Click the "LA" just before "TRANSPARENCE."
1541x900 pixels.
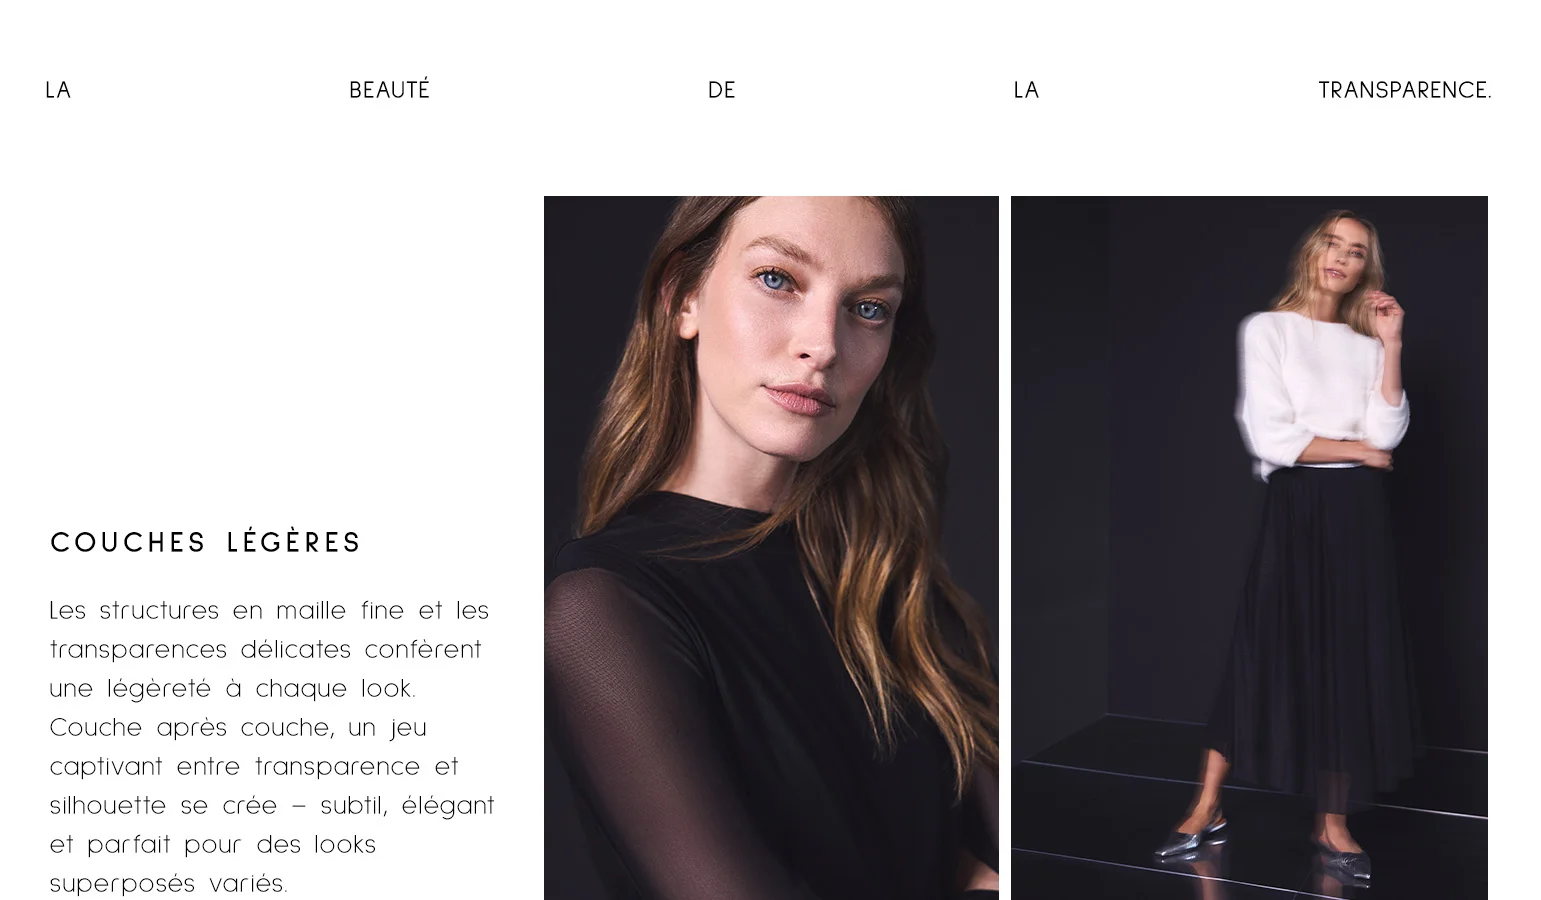1026,90
